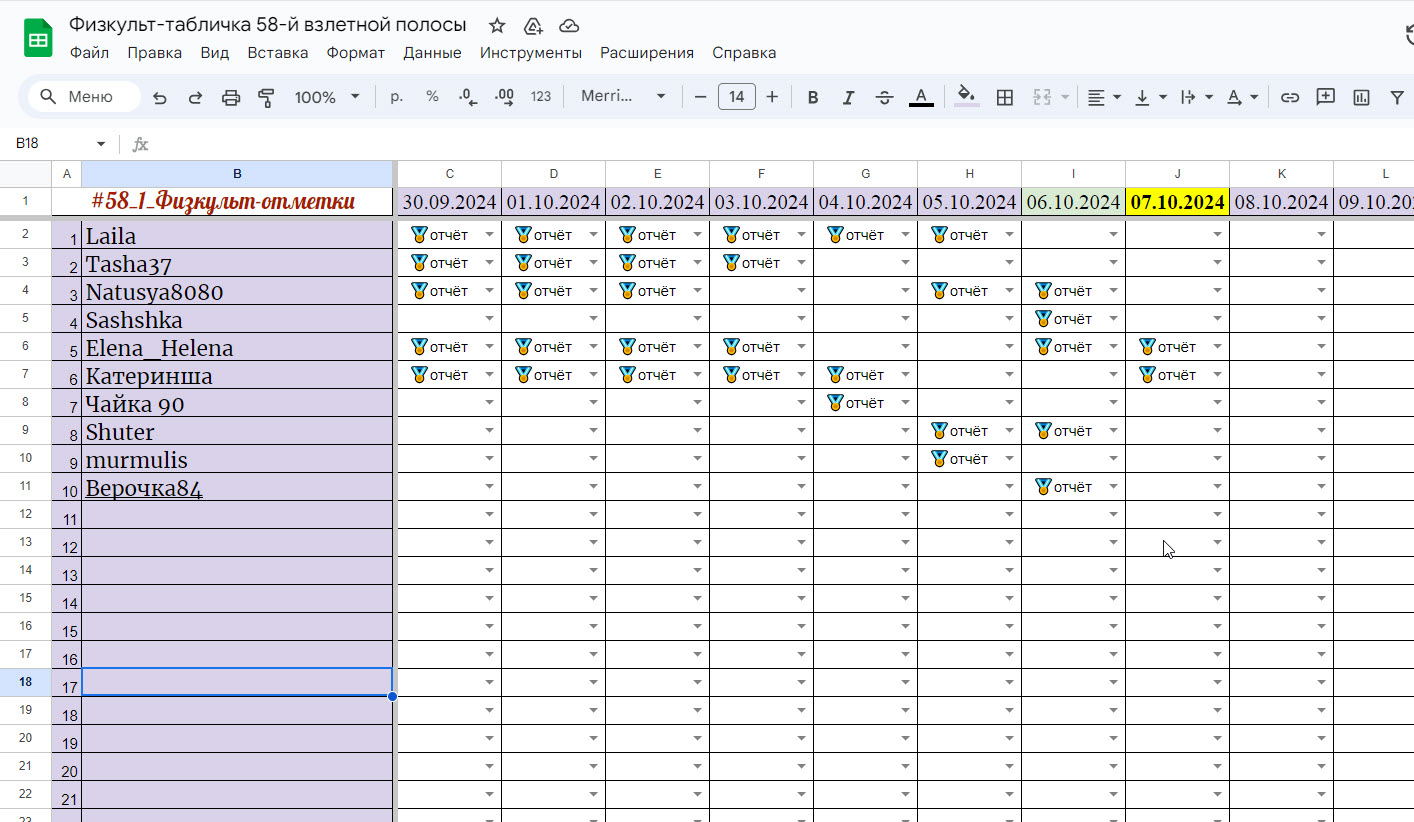Toggle italic formatting
The height and width of the screenshot is (822, 1414).
tap(848, 97)
